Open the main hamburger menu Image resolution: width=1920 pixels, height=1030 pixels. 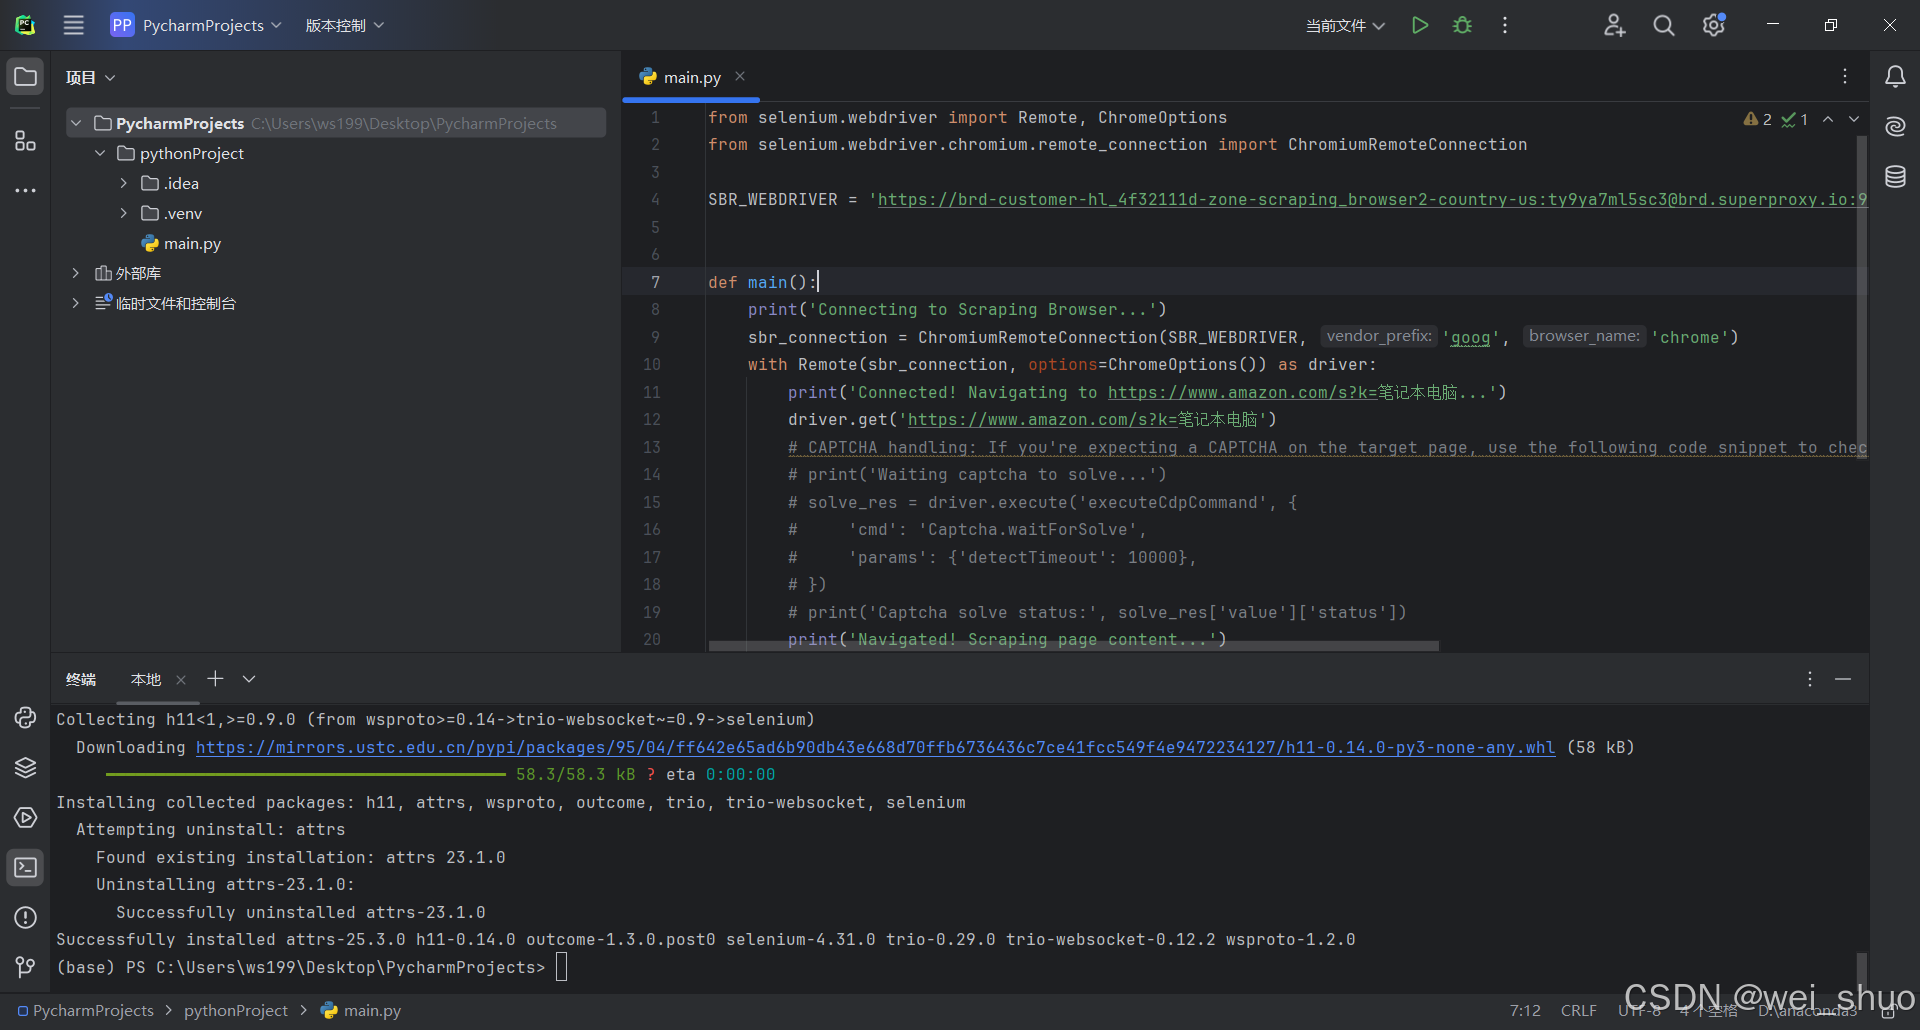74,25
